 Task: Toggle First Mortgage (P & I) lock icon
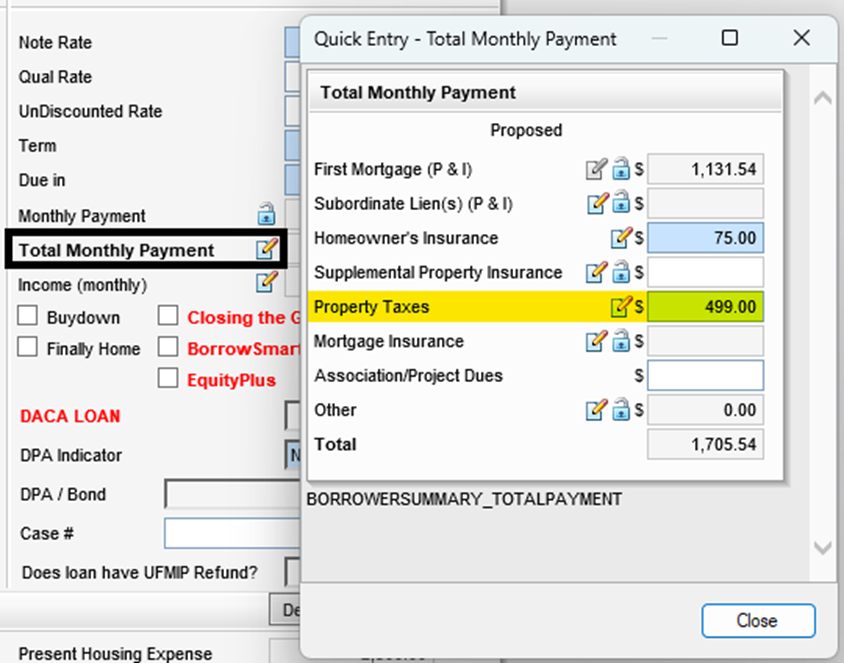(621, 169)
